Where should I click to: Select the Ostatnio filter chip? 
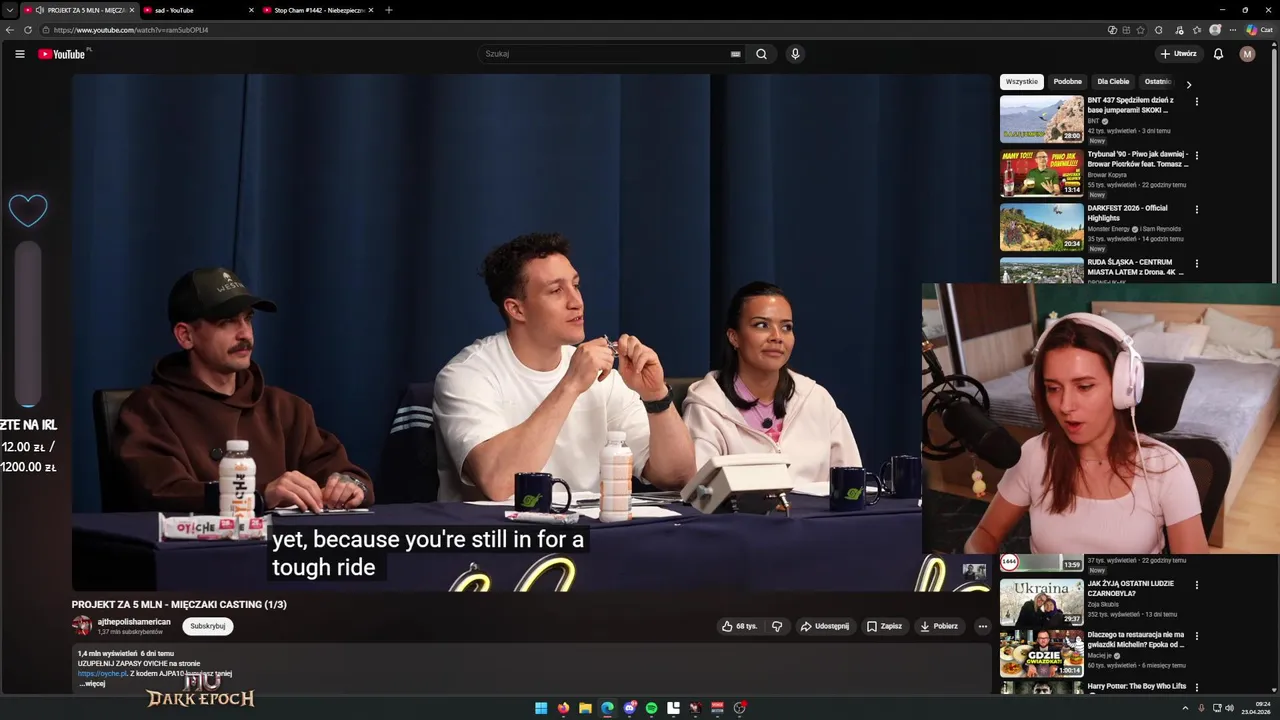[x=1157, y=82]
